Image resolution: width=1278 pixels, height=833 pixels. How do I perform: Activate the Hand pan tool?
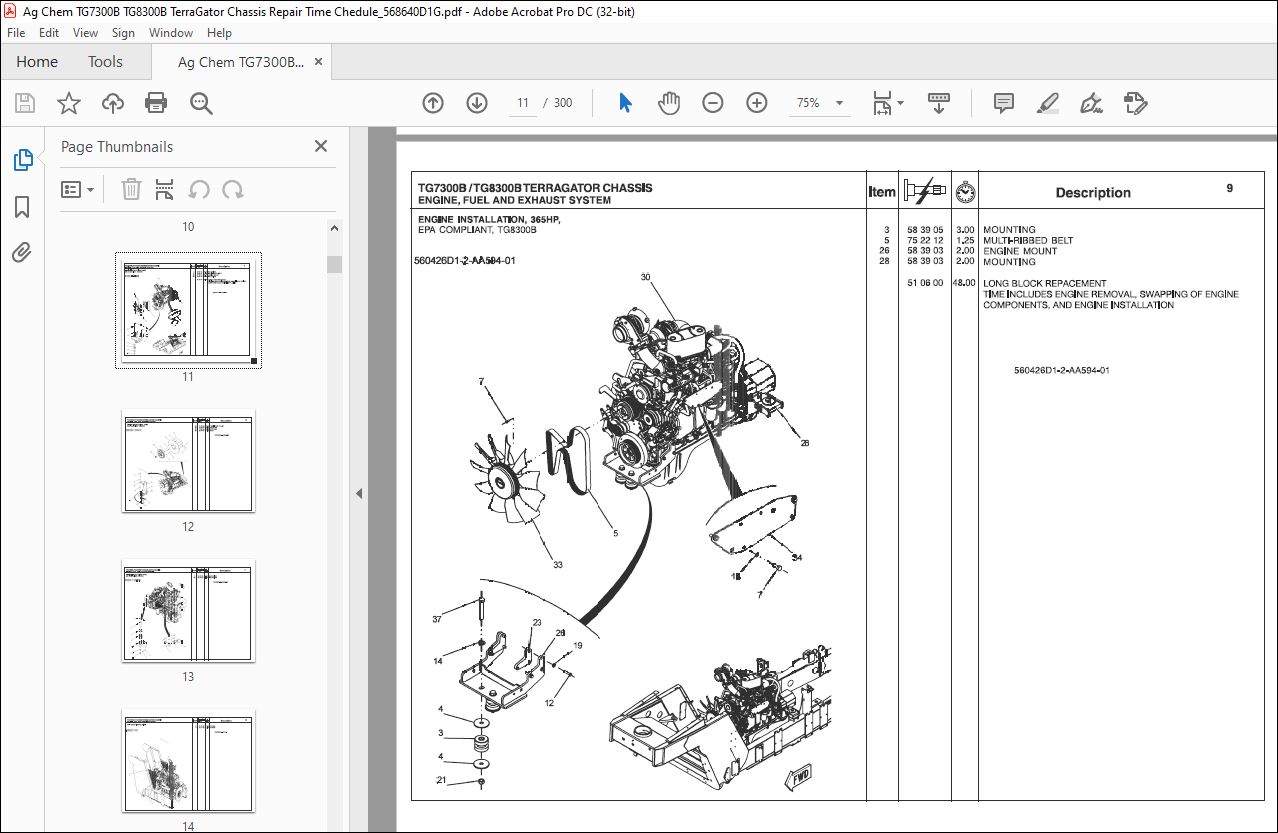(x=669, y=103)
